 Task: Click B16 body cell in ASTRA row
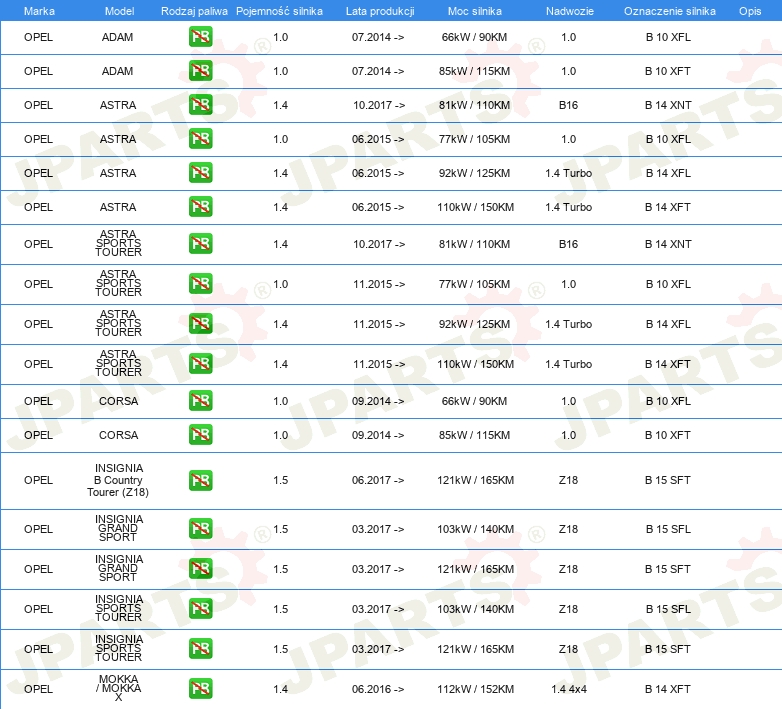tap(569, 105)
